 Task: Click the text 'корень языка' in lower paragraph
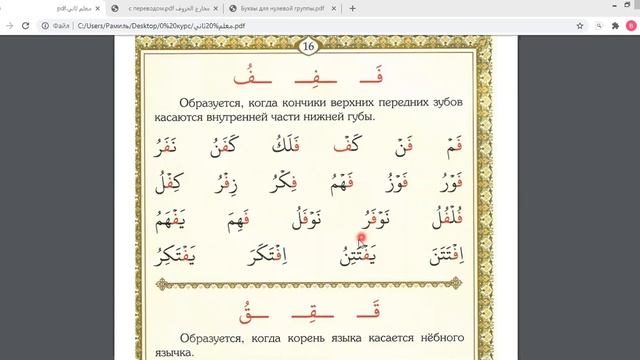(x=324, y=338)
